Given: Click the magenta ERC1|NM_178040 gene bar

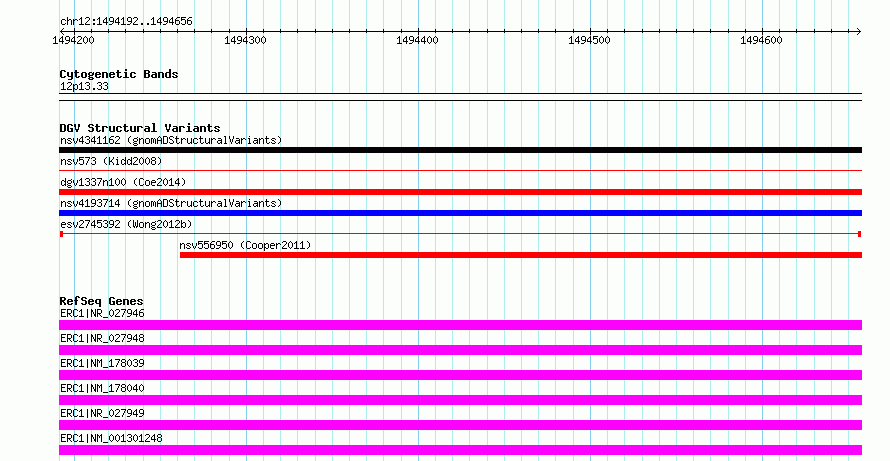Looking at the screenshot, I should click(460, 400).
